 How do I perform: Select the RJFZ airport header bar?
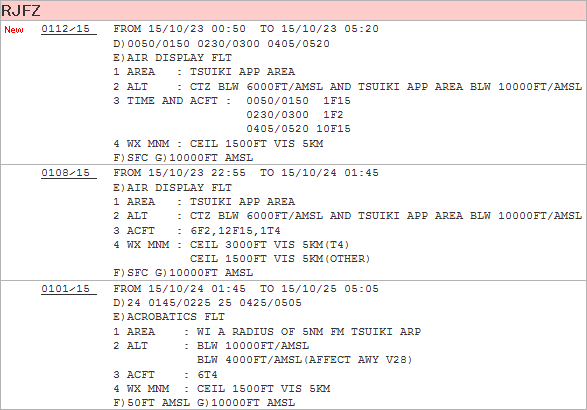pyautogui.click(x=294, y=10)
